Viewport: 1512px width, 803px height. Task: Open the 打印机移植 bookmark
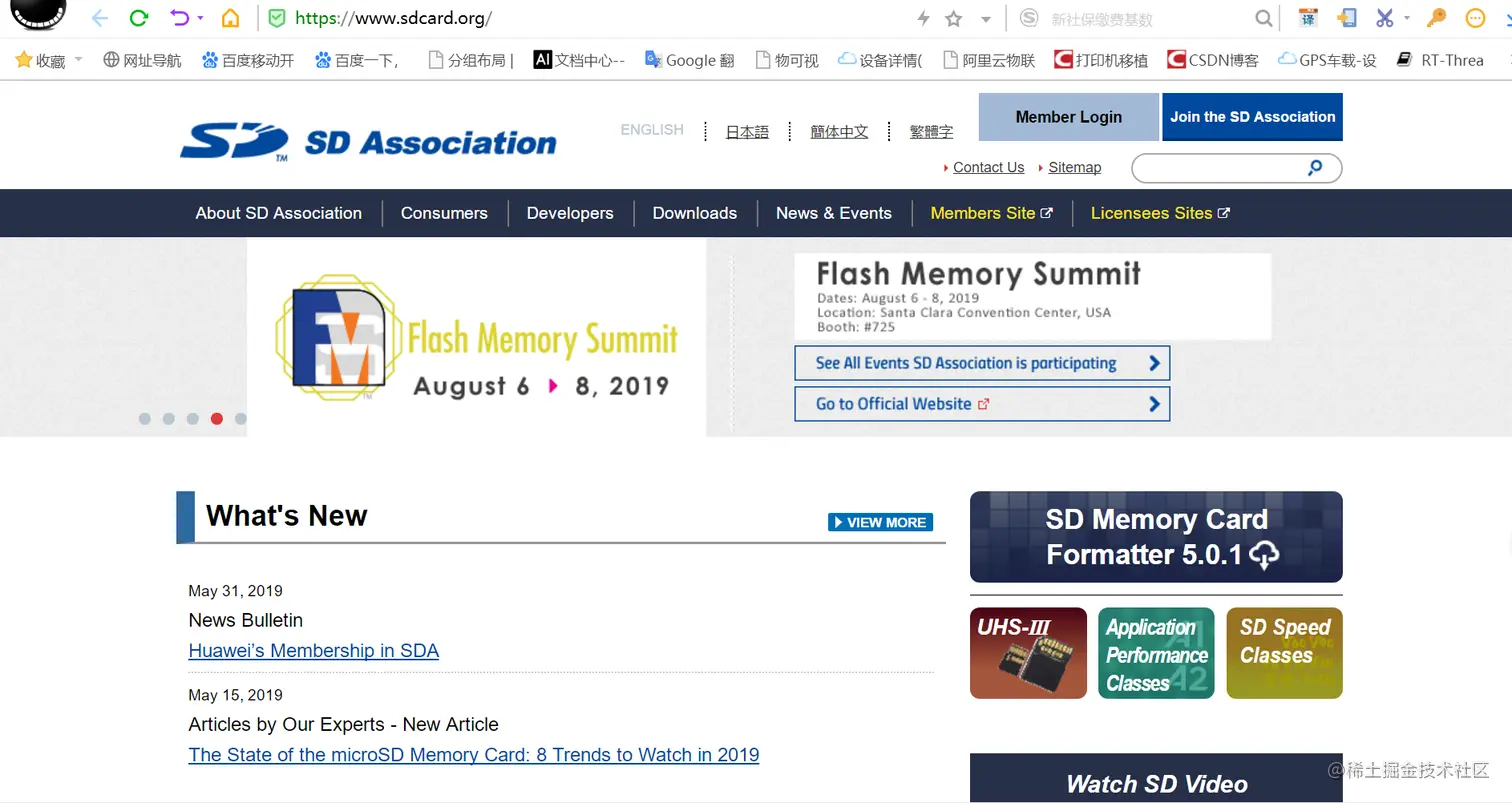point(1101,60)
